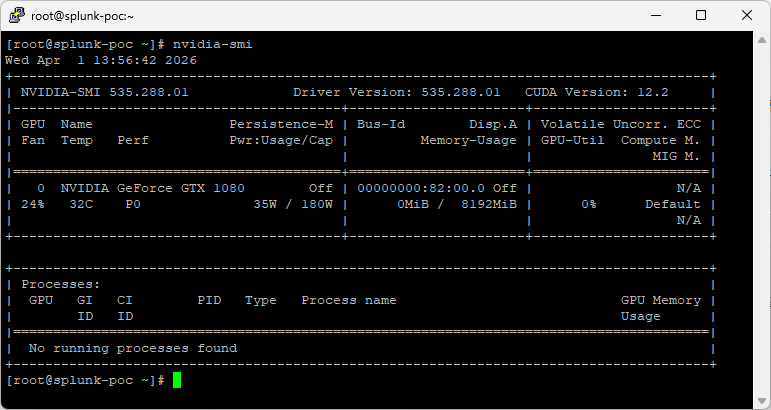771x410 pixels.
Task: Click the 'No running processes found' message
Action: [133, 349]
